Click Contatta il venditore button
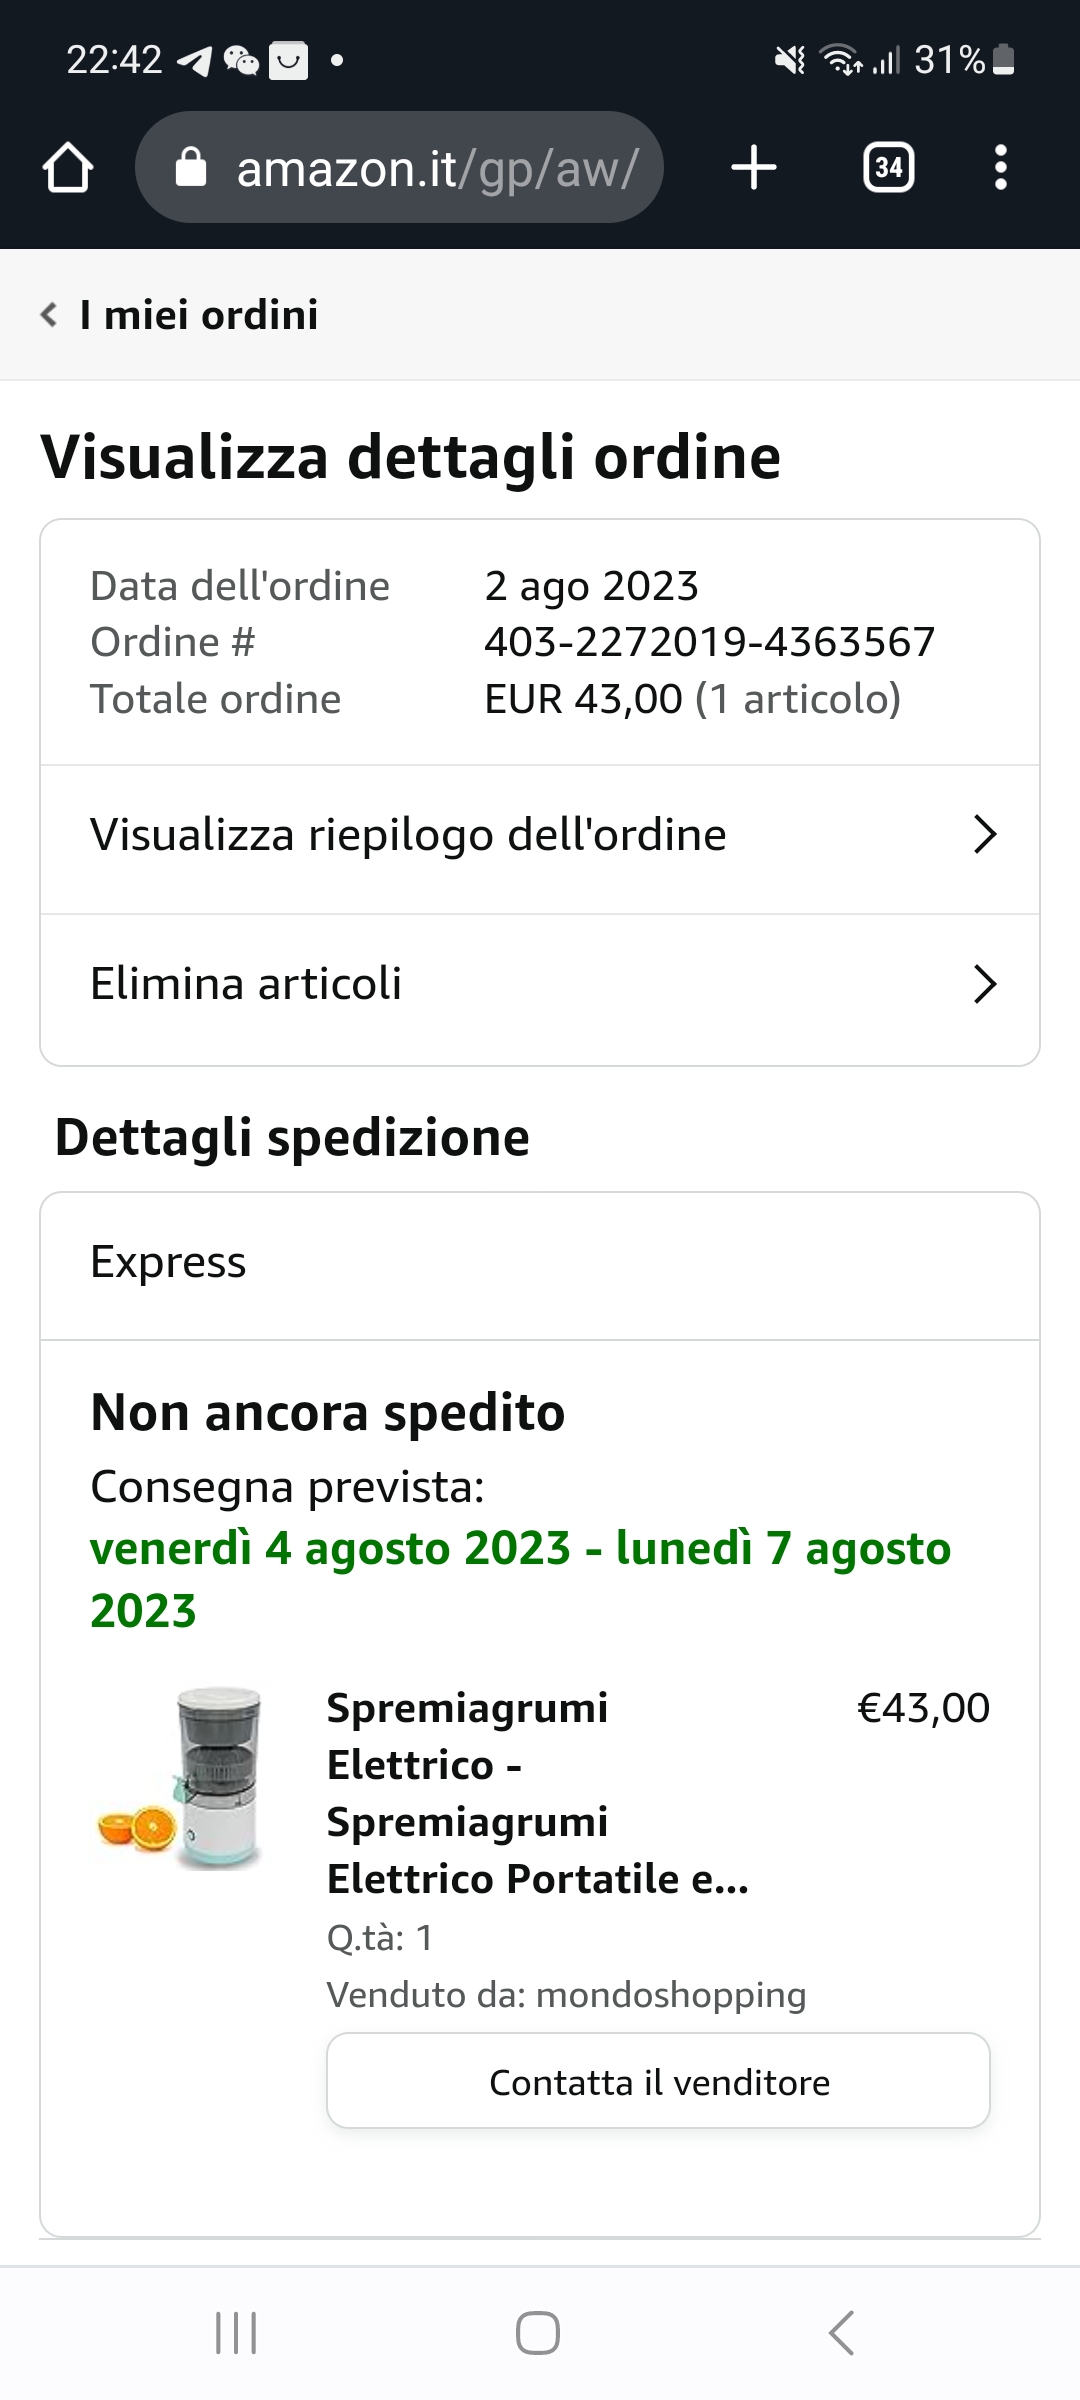 [658, 2081]
